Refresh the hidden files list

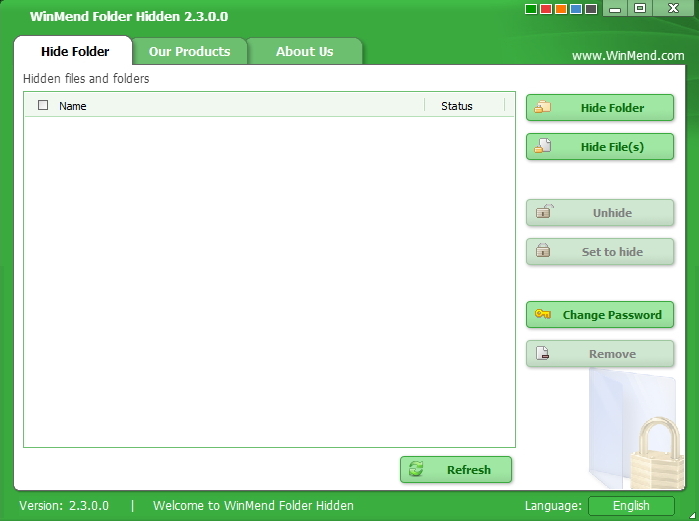click(456, 469)
